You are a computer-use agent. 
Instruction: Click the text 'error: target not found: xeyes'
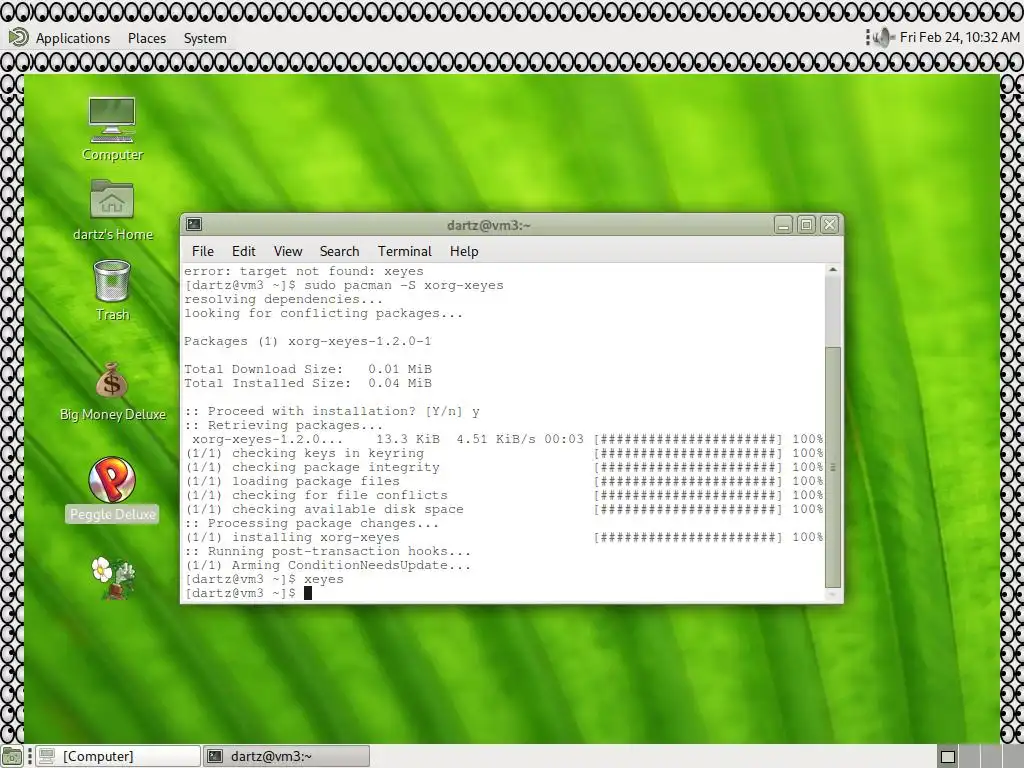coord(304,271)
